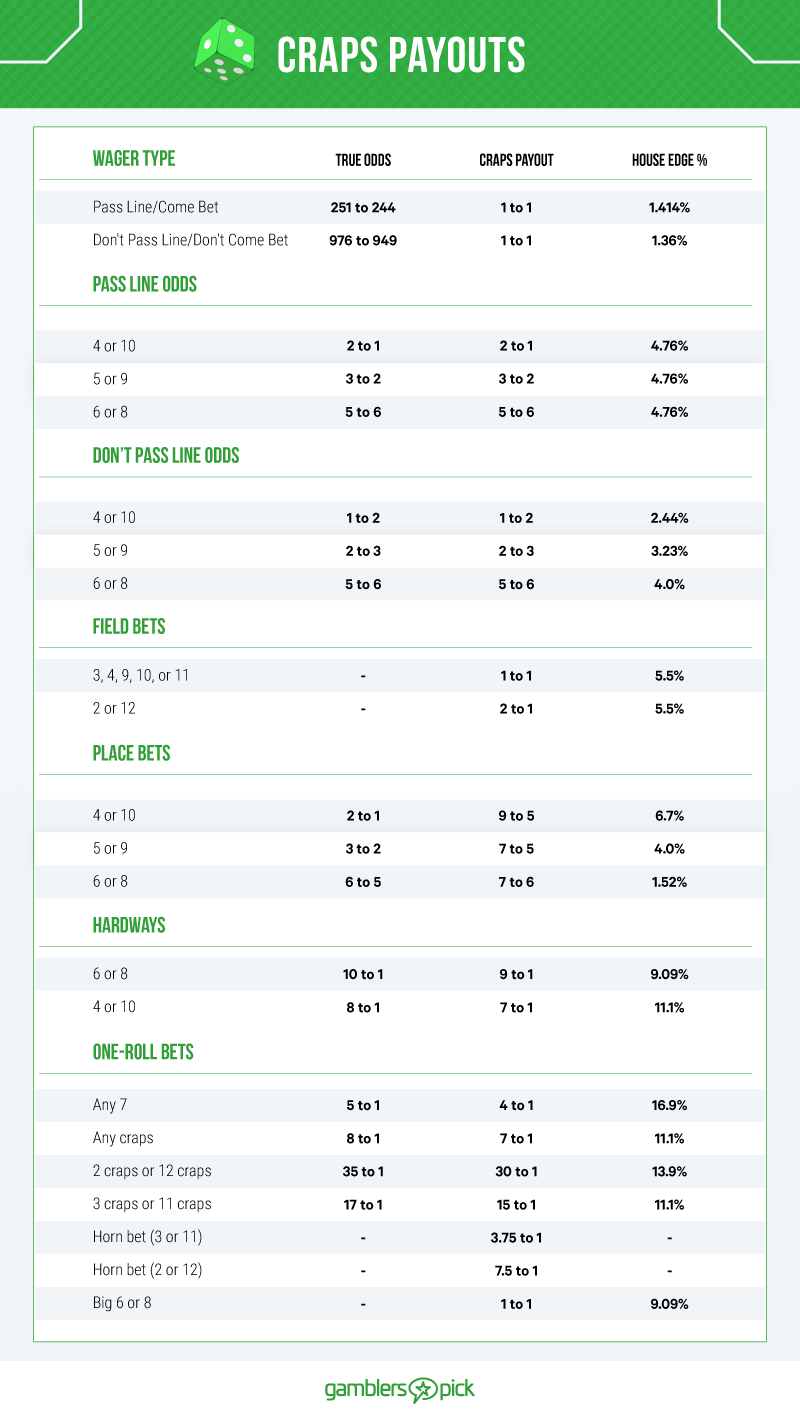
Task: Select the "251 to 244" true odds value
Action: pos(363,208)
